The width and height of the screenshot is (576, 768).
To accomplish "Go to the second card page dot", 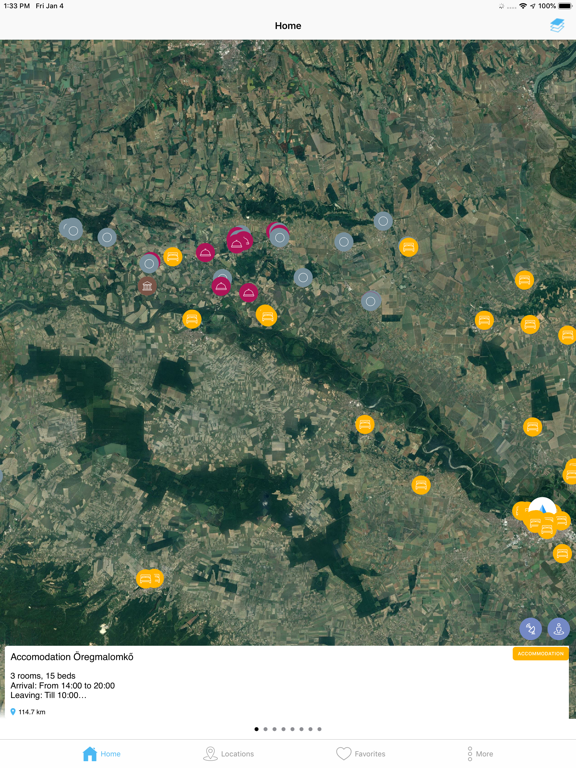I will [265, 729].
